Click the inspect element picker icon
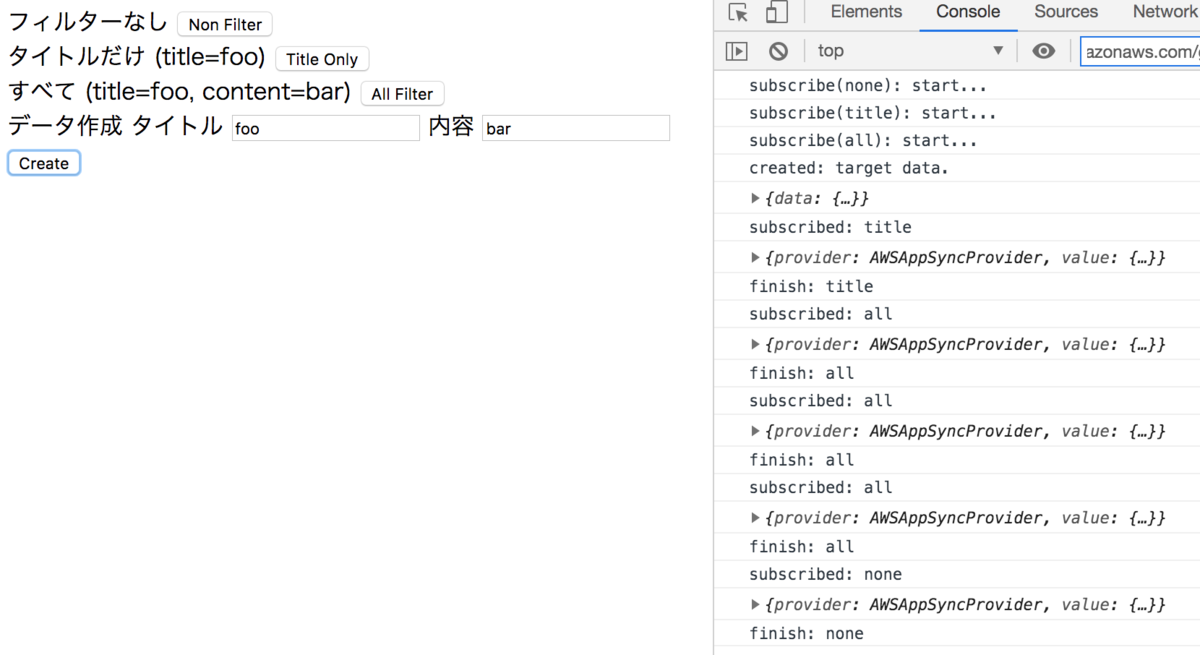Screen dimensions: 1200x655 pos(738,12)
